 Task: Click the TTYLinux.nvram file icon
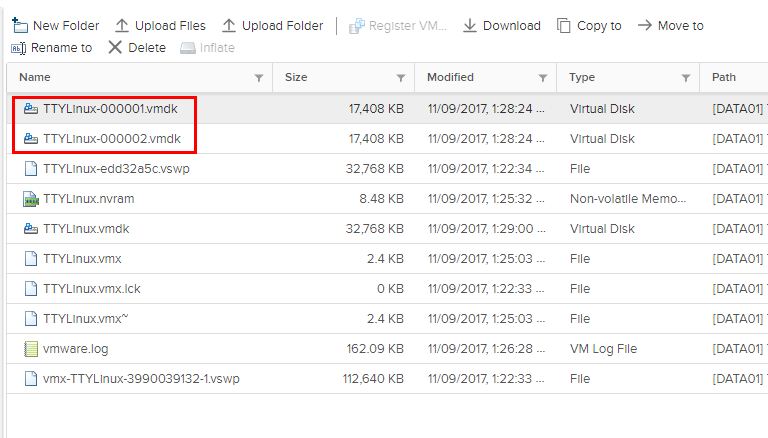tap(30, 199)
